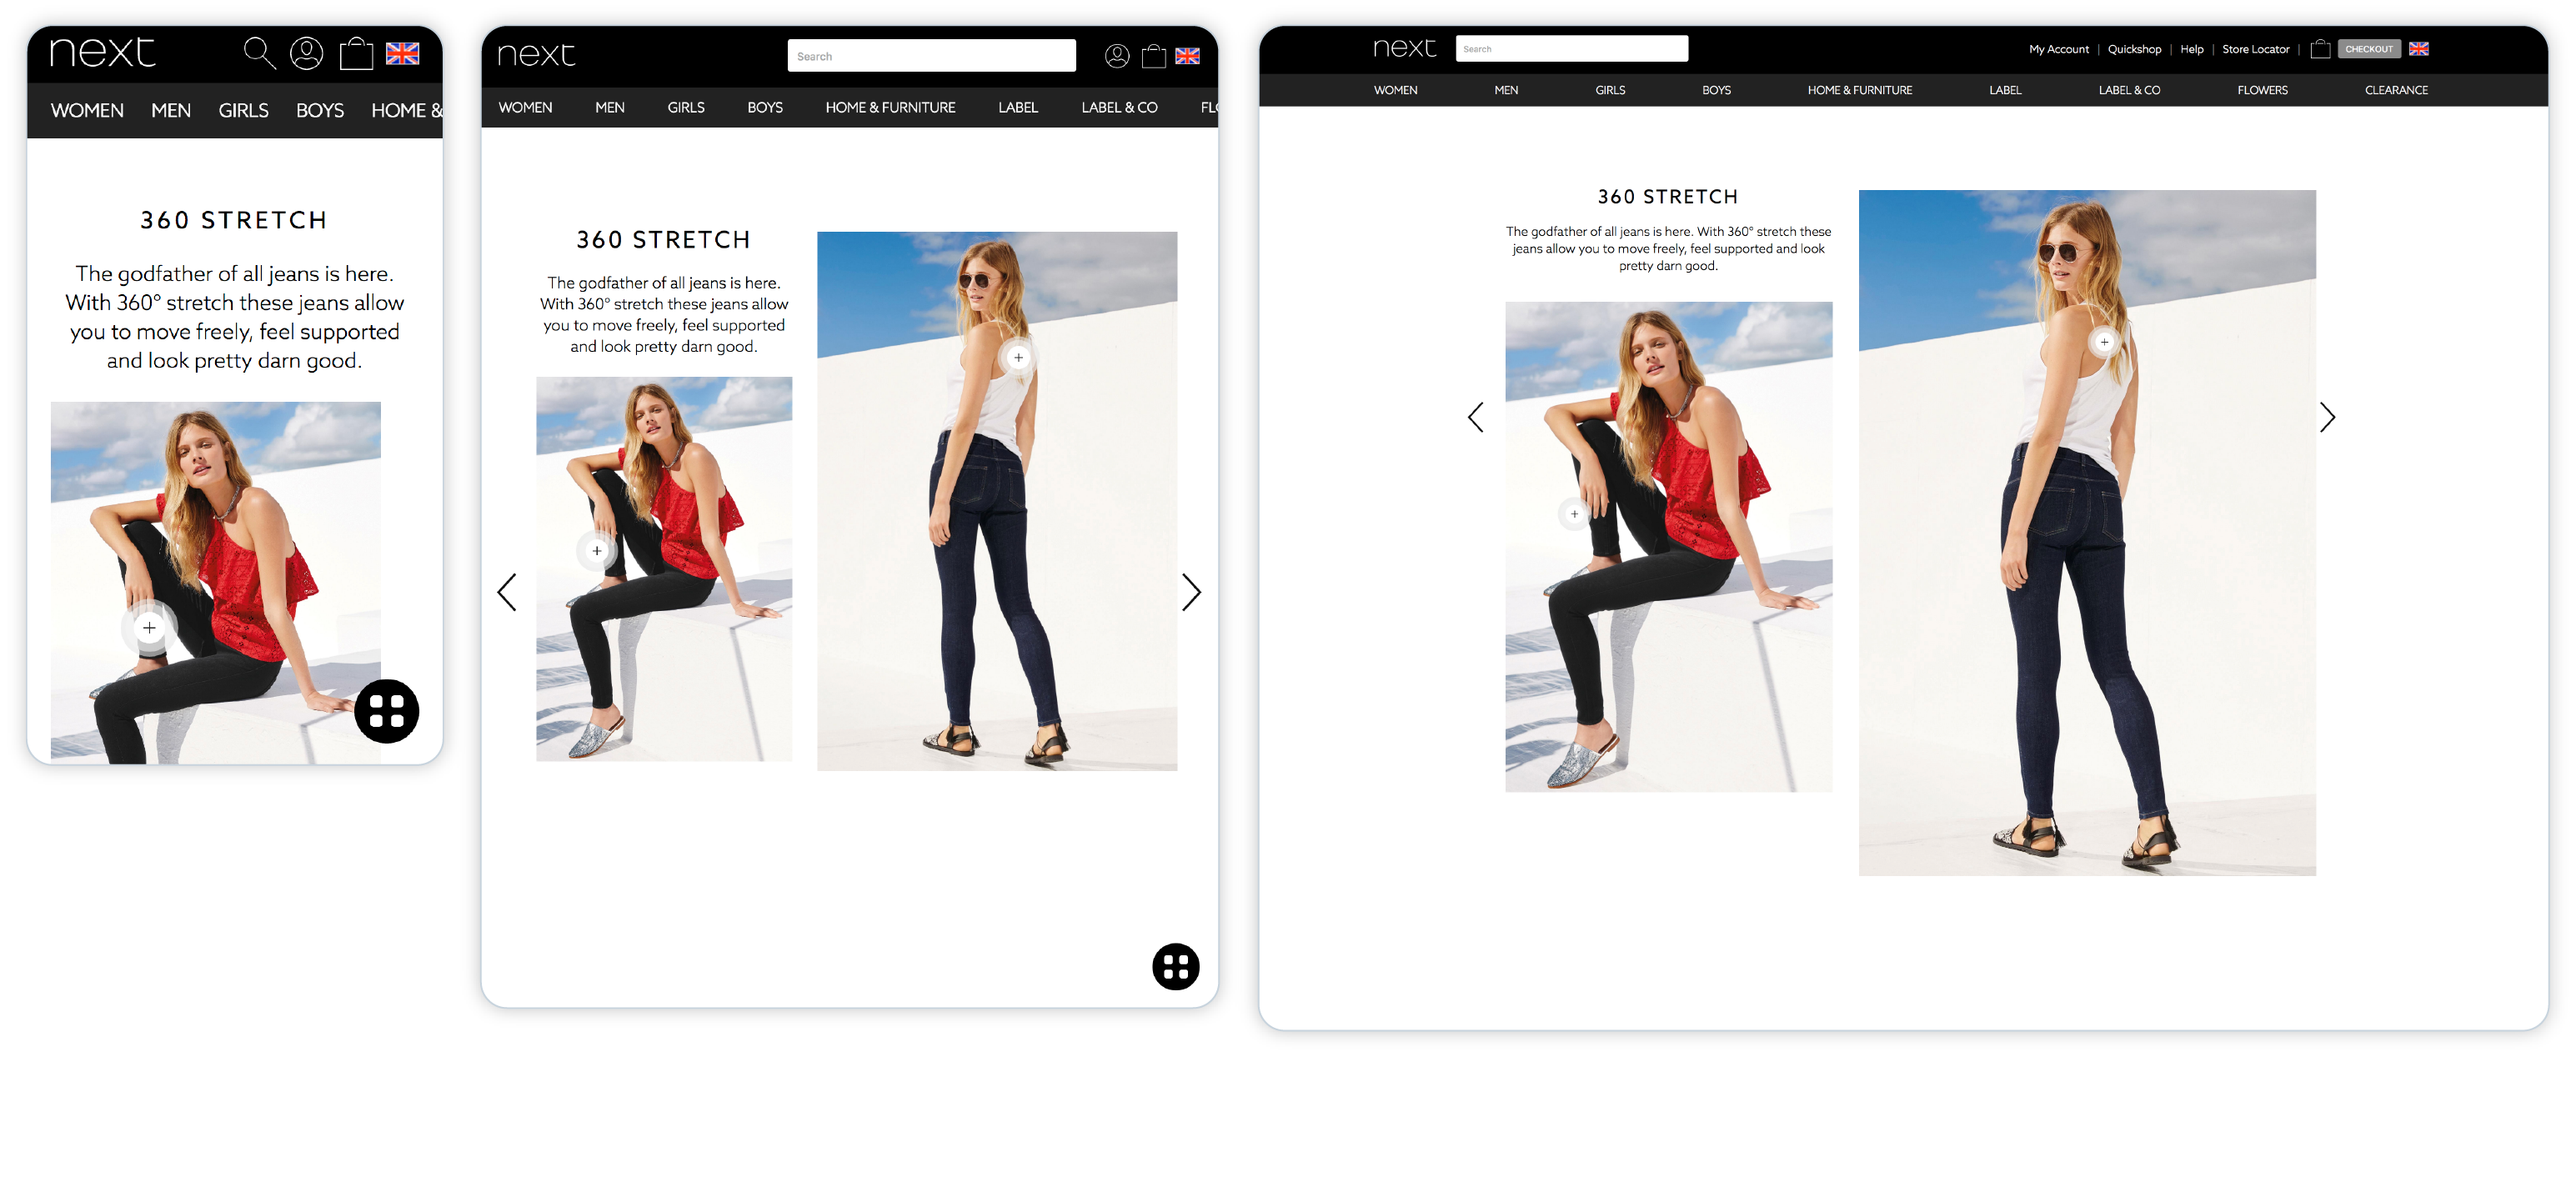Open the account icon in mobile header
The image size is (2576, 1192).
306,53
